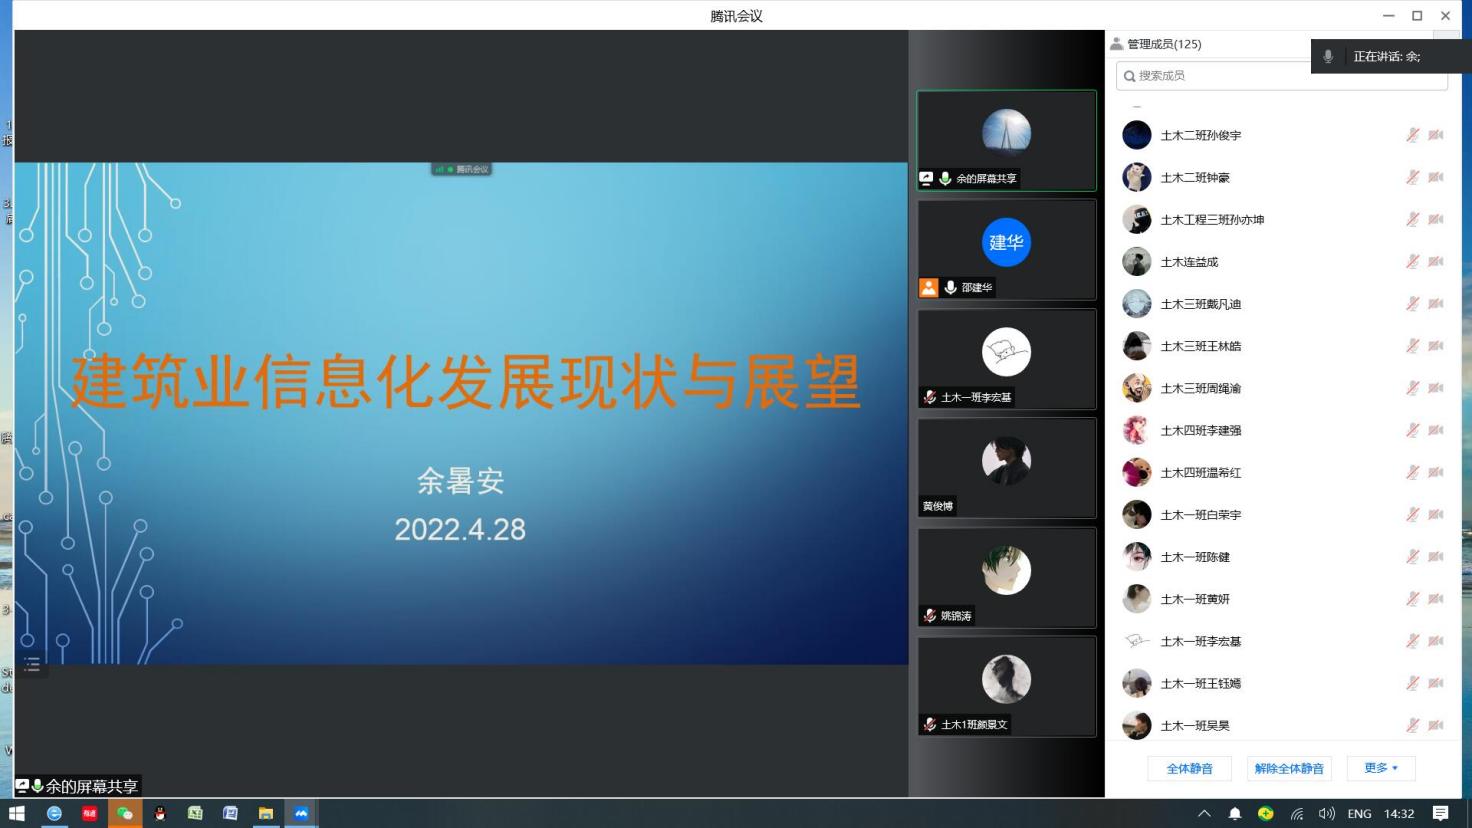Viewport: 1472px width, 828px height.
Task: Click muted microphone icon for 土木二班孙俊宇
Action: 1412,135
